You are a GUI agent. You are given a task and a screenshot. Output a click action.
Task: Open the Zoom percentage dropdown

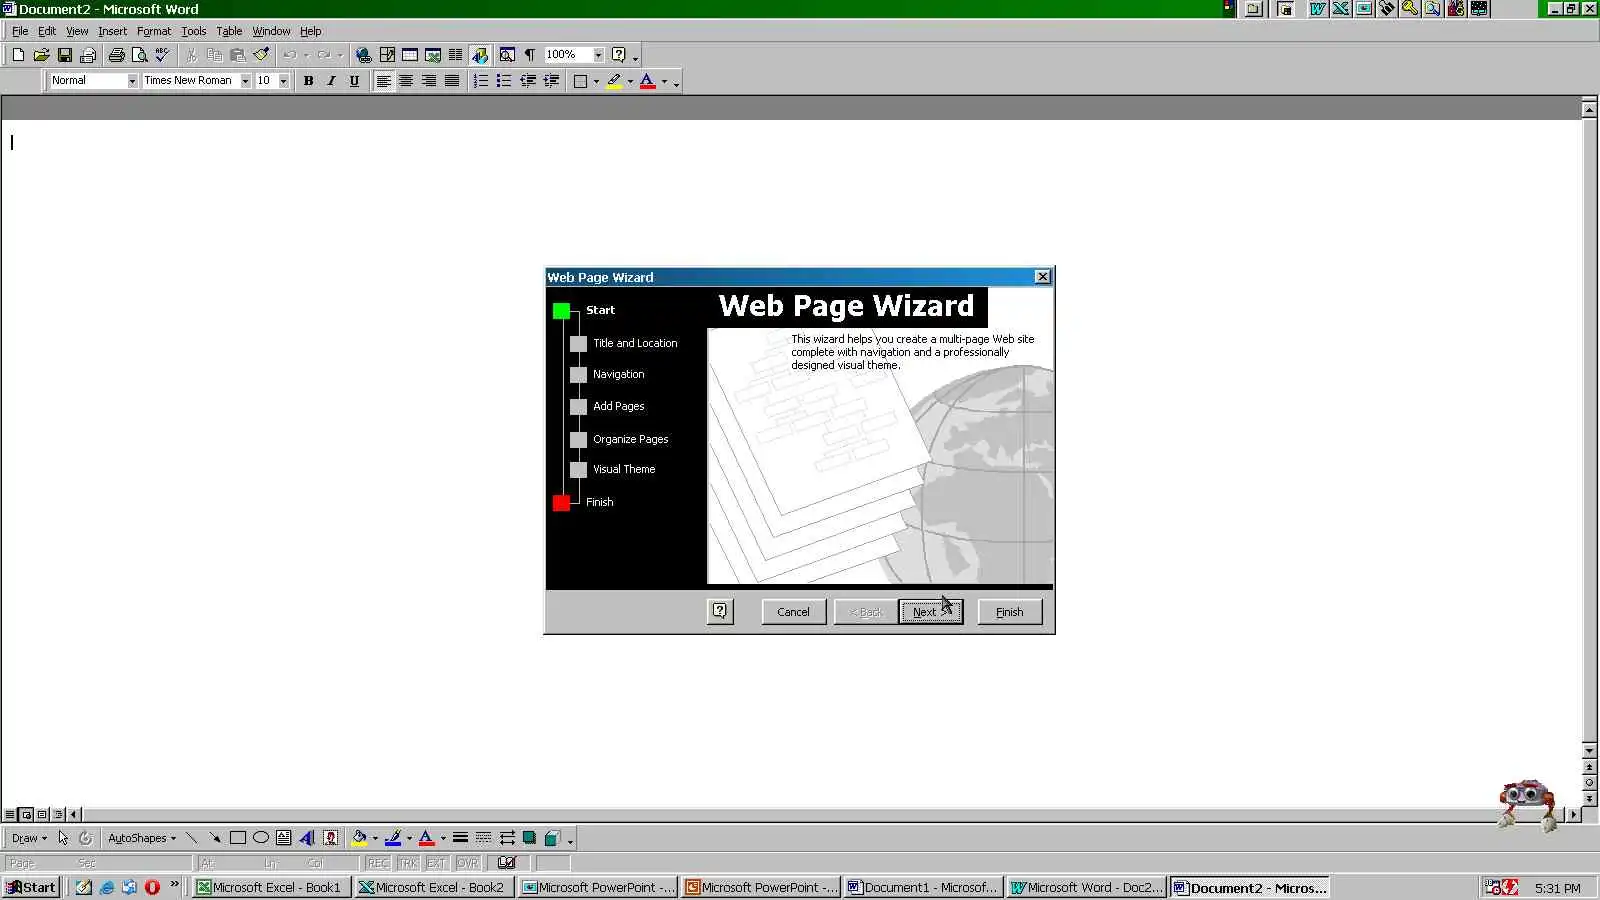click(598, 55)
